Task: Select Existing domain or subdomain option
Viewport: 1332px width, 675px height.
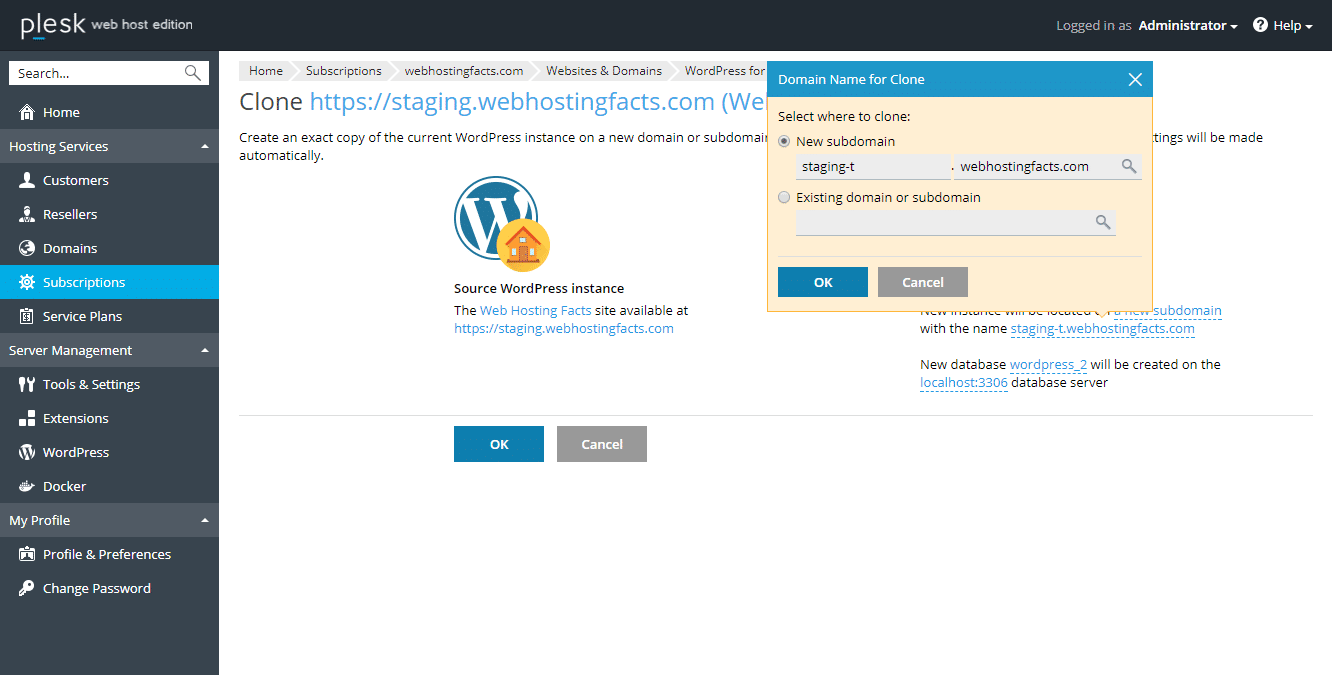Action: tap(784, 197)
